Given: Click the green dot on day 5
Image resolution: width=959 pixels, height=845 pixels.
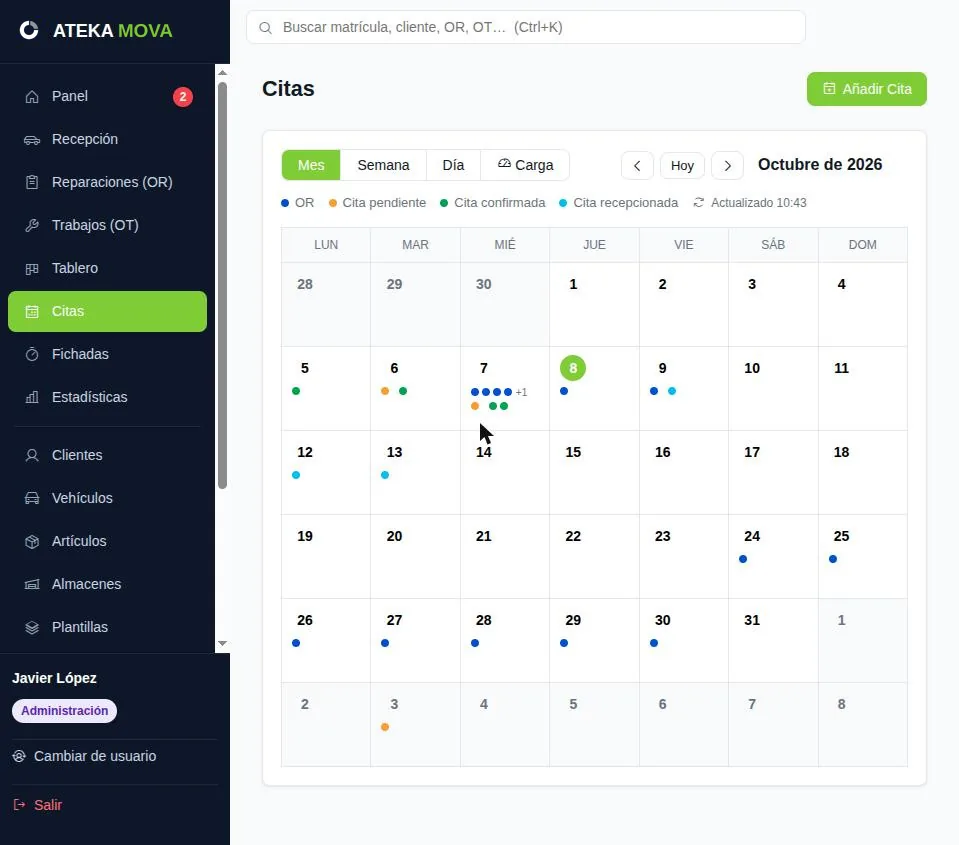Looking at the screenshot, I should click(x=296, y=391).
